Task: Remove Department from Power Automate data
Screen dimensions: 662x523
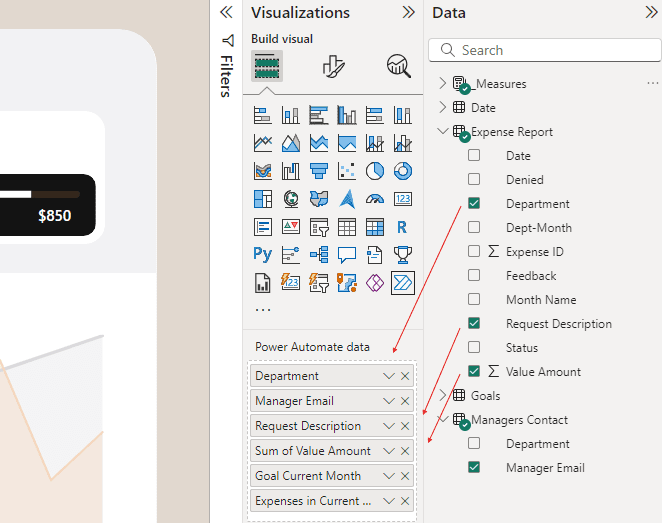Action: 405,376
